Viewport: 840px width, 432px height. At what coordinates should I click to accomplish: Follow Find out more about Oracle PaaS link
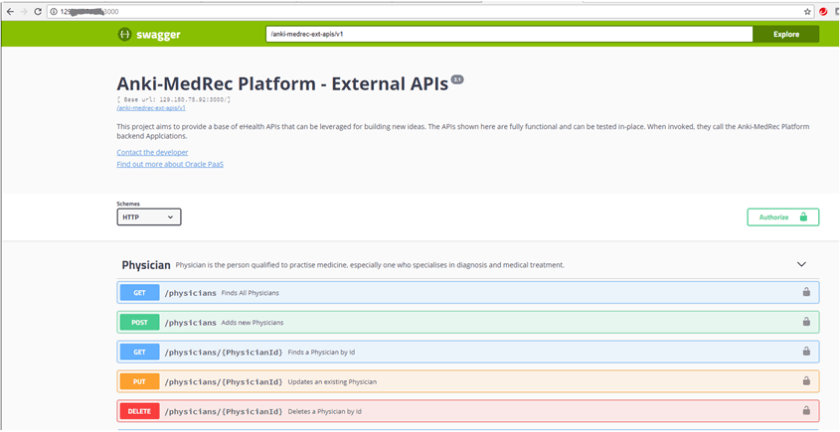[x=169, y=164]
